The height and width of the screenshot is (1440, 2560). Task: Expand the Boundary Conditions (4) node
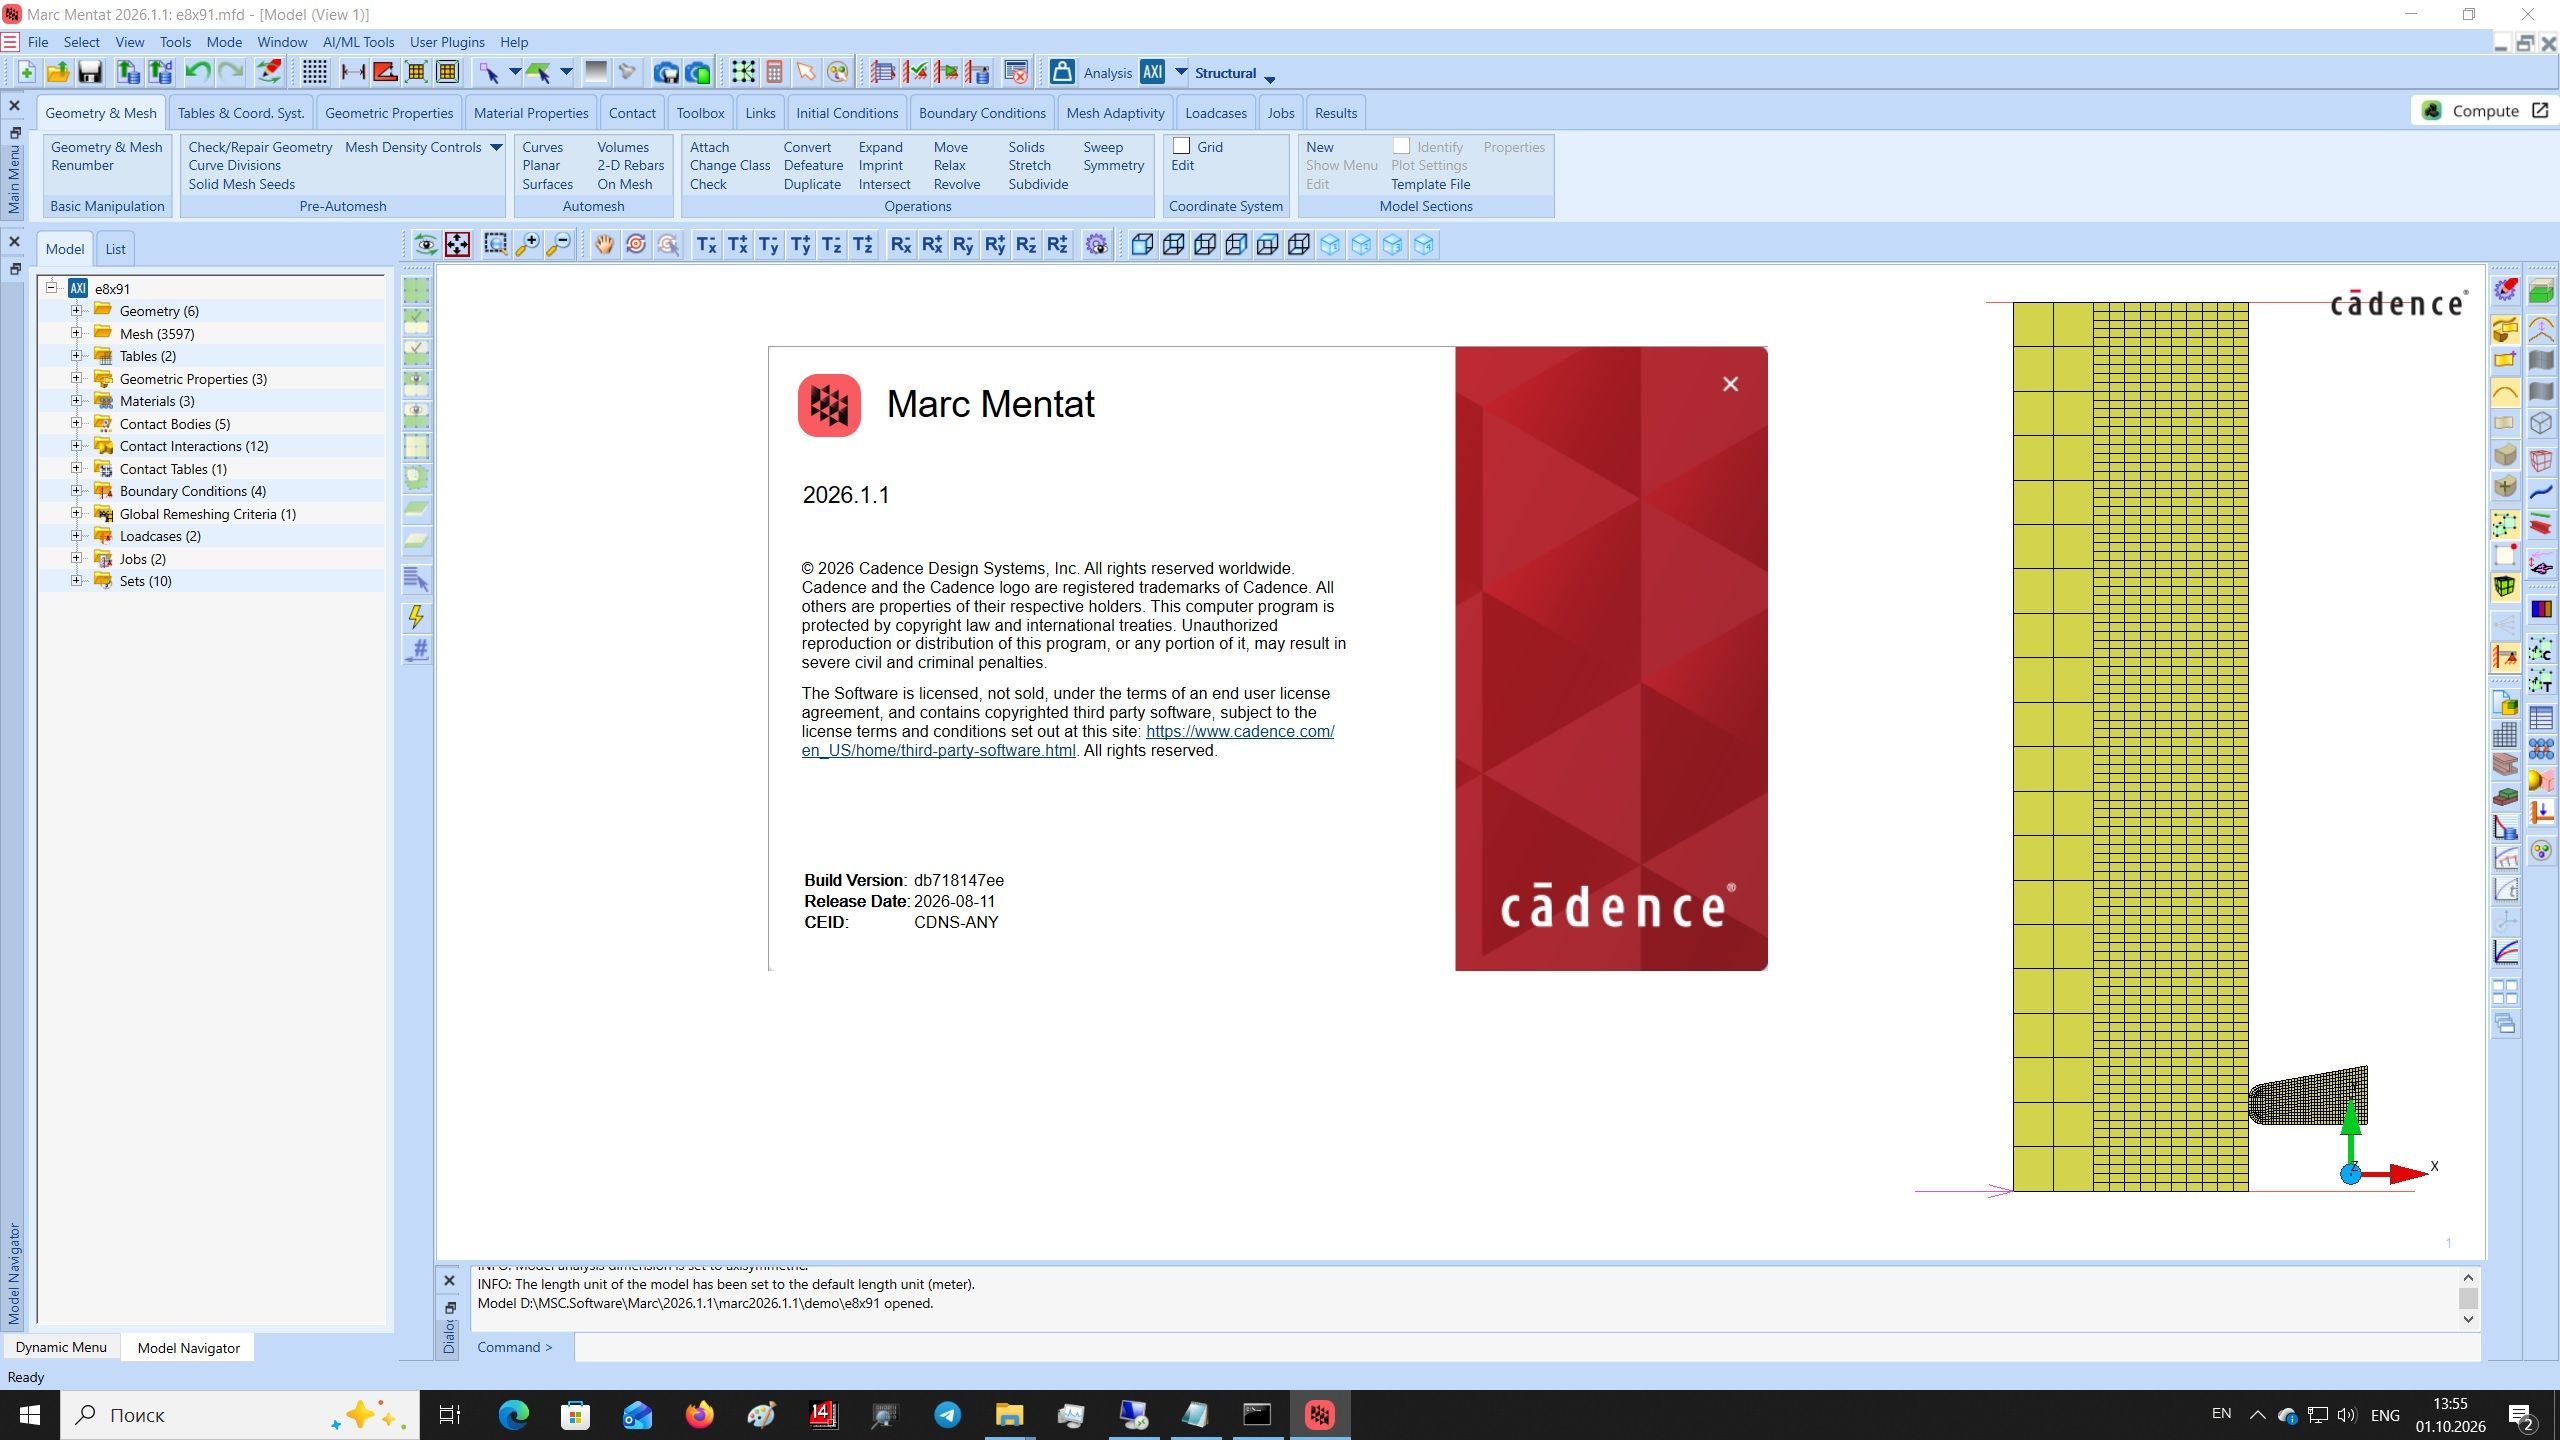point(76,491)
